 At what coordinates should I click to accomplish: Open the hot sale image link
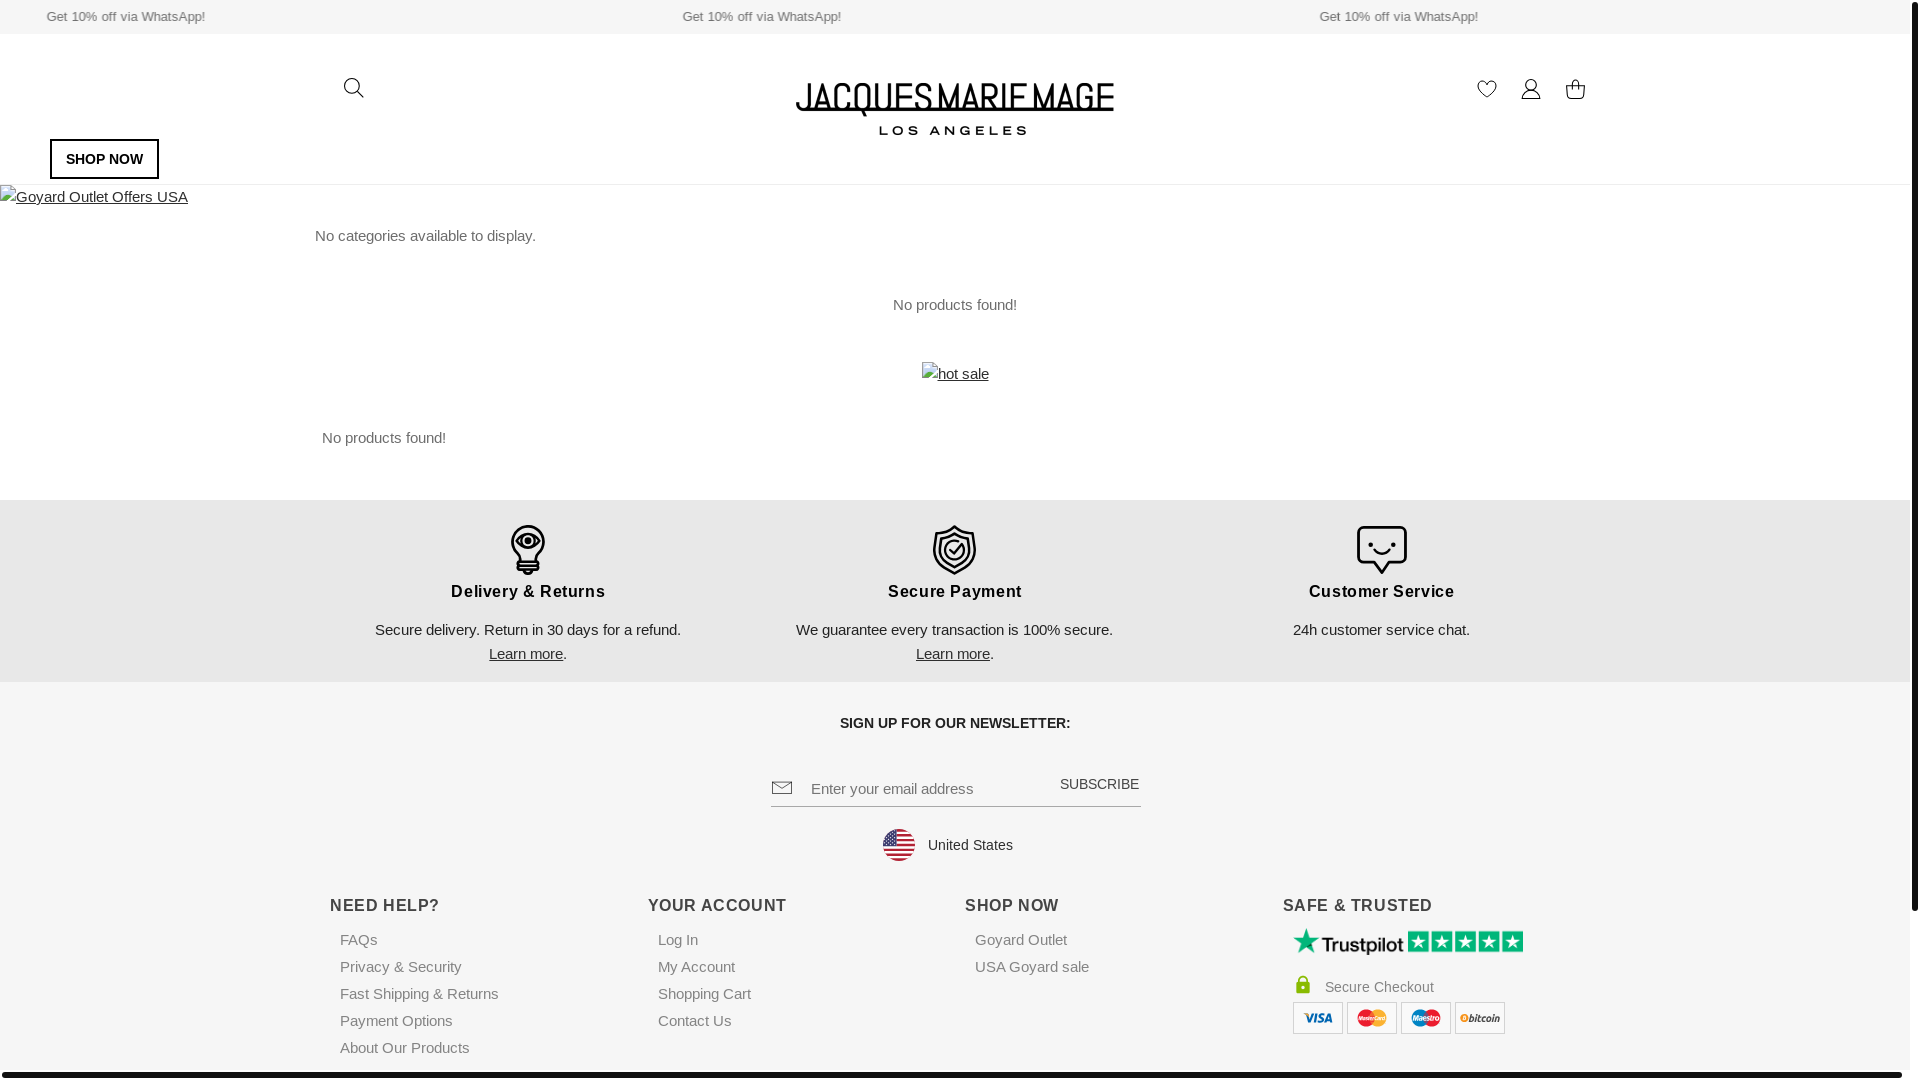click(x=955, y=373)
